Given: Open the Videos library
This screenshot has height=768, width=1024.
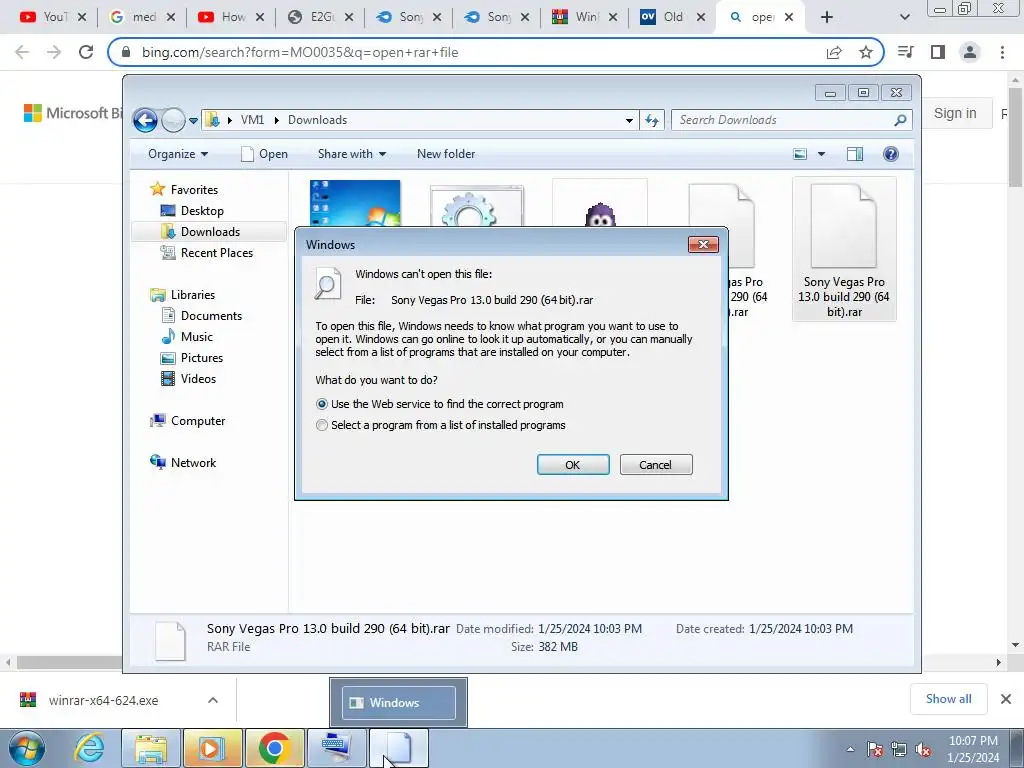Looking at the screenshot, I should tap(198, 379).
